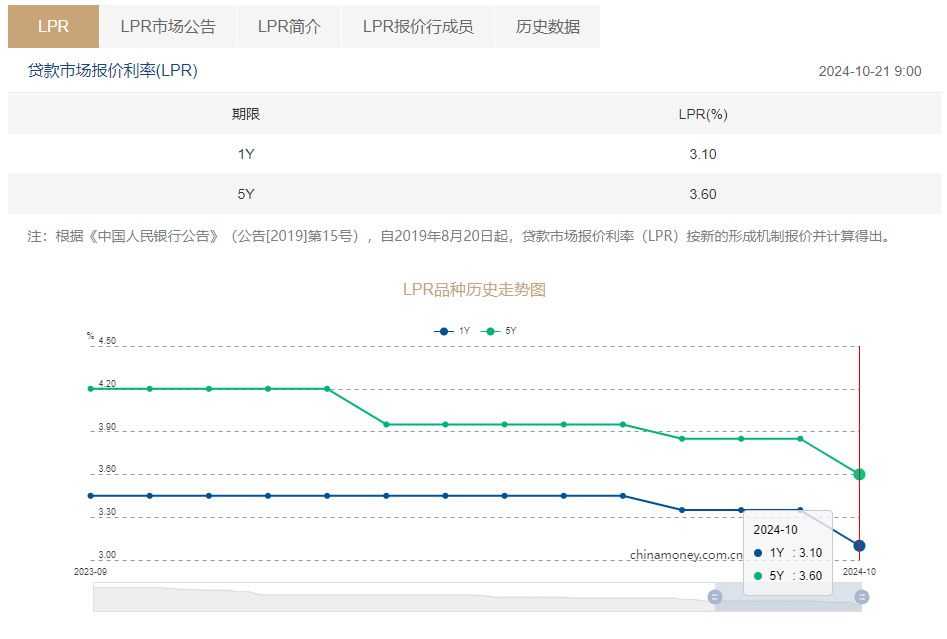
Task: Click the tooltip row 1Y : 3.10
Action: click(788, 553)
